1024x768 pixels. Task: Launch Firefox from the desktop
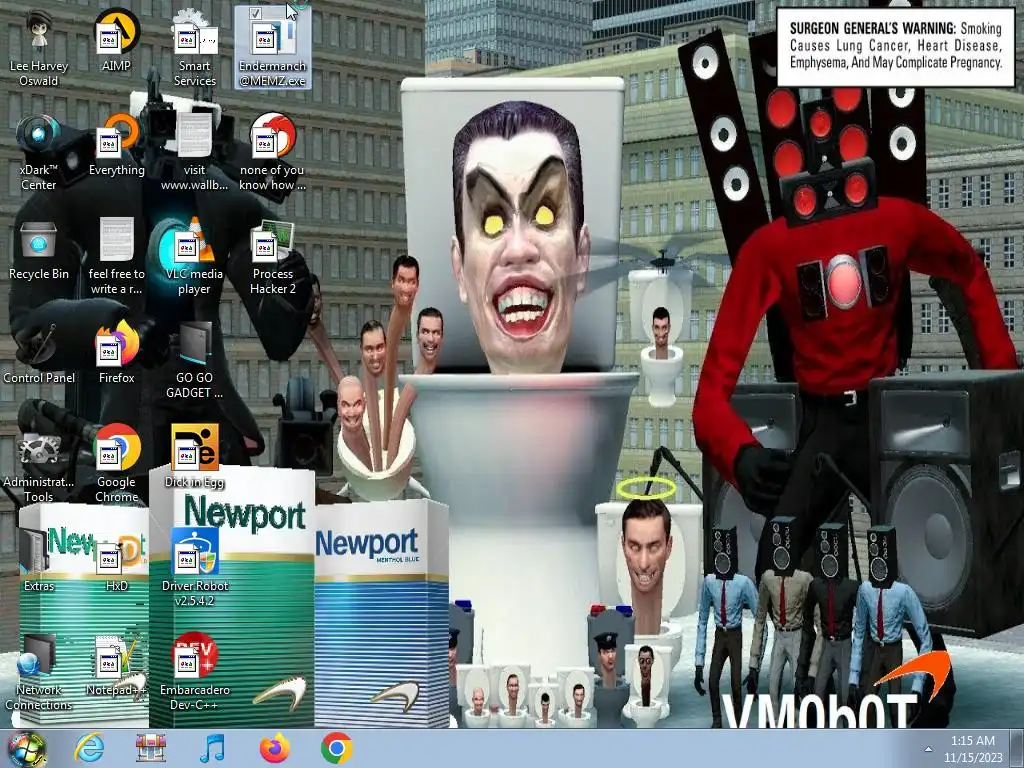116,353
